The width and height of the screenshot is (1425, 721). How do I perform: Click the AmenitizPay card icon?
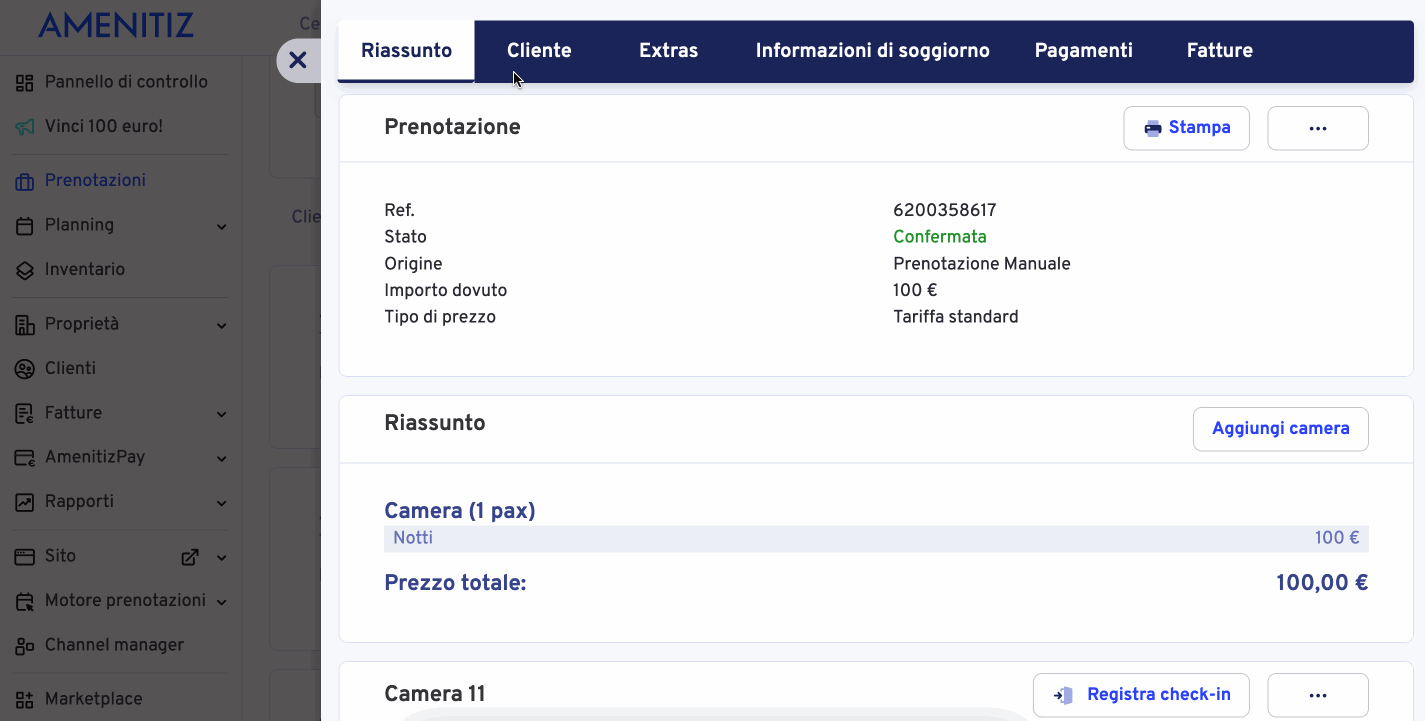tap(25, 457)
